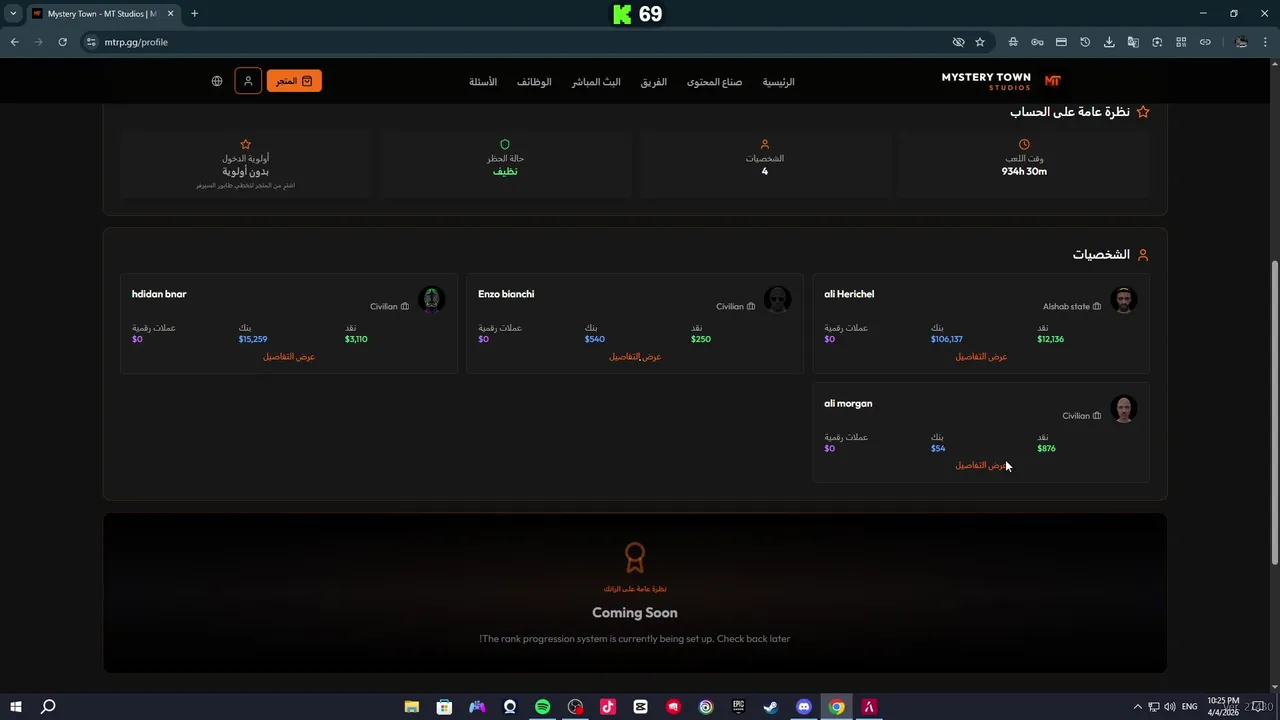The height and width of the screenshot is (720, 1280).
Task: Click the star icon for login priority
Action: [245, 144]
